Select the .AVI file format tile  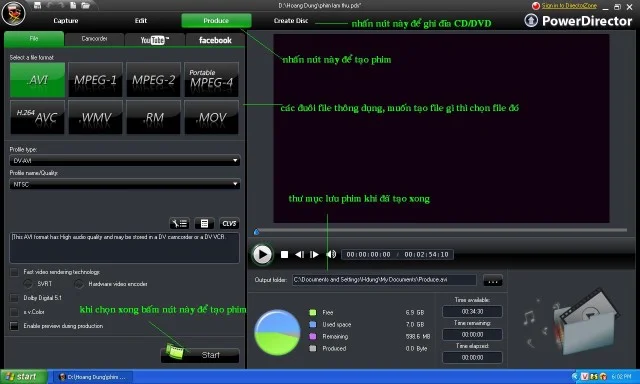pos(37,80)
